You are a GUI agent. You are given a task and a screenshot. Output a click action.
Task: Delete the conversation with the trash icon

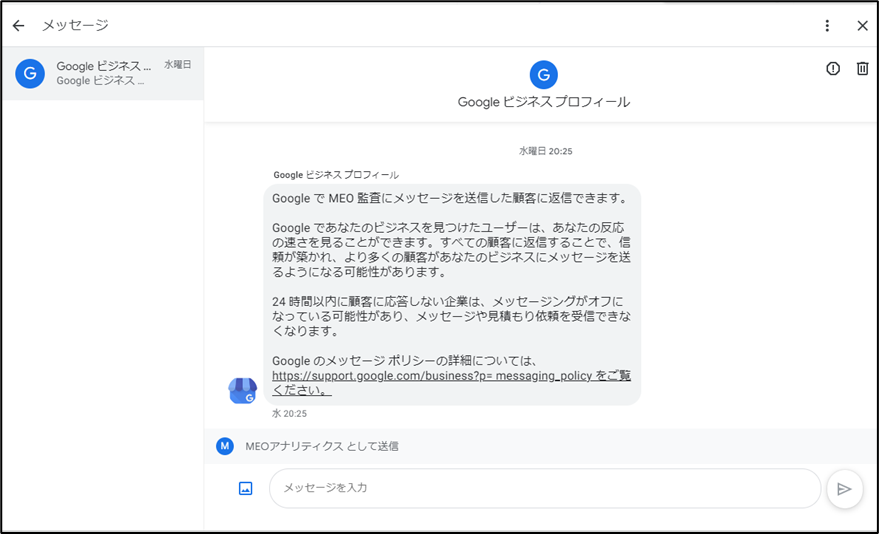(862, 68)
